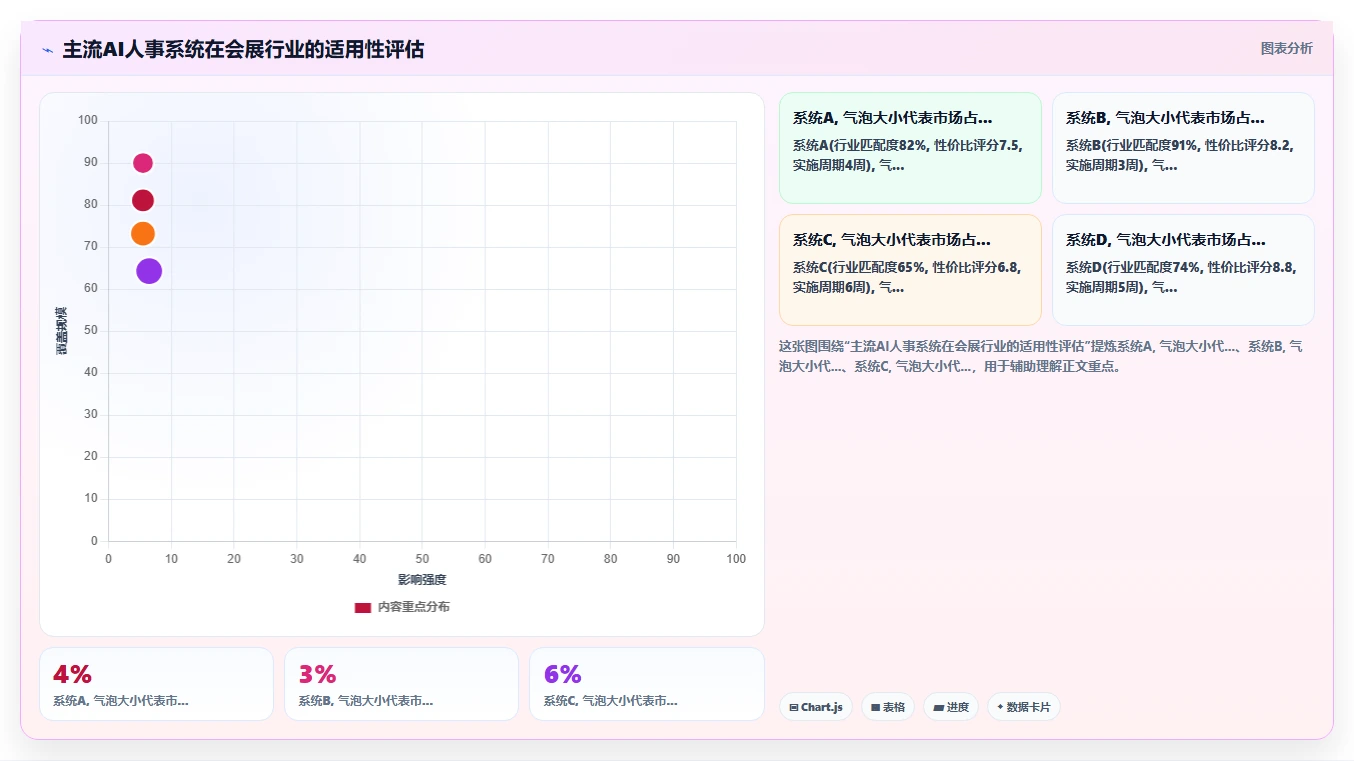
Task: Click the 系统C 行业匹配度65% description text
Action: click(x=908, y=277)
